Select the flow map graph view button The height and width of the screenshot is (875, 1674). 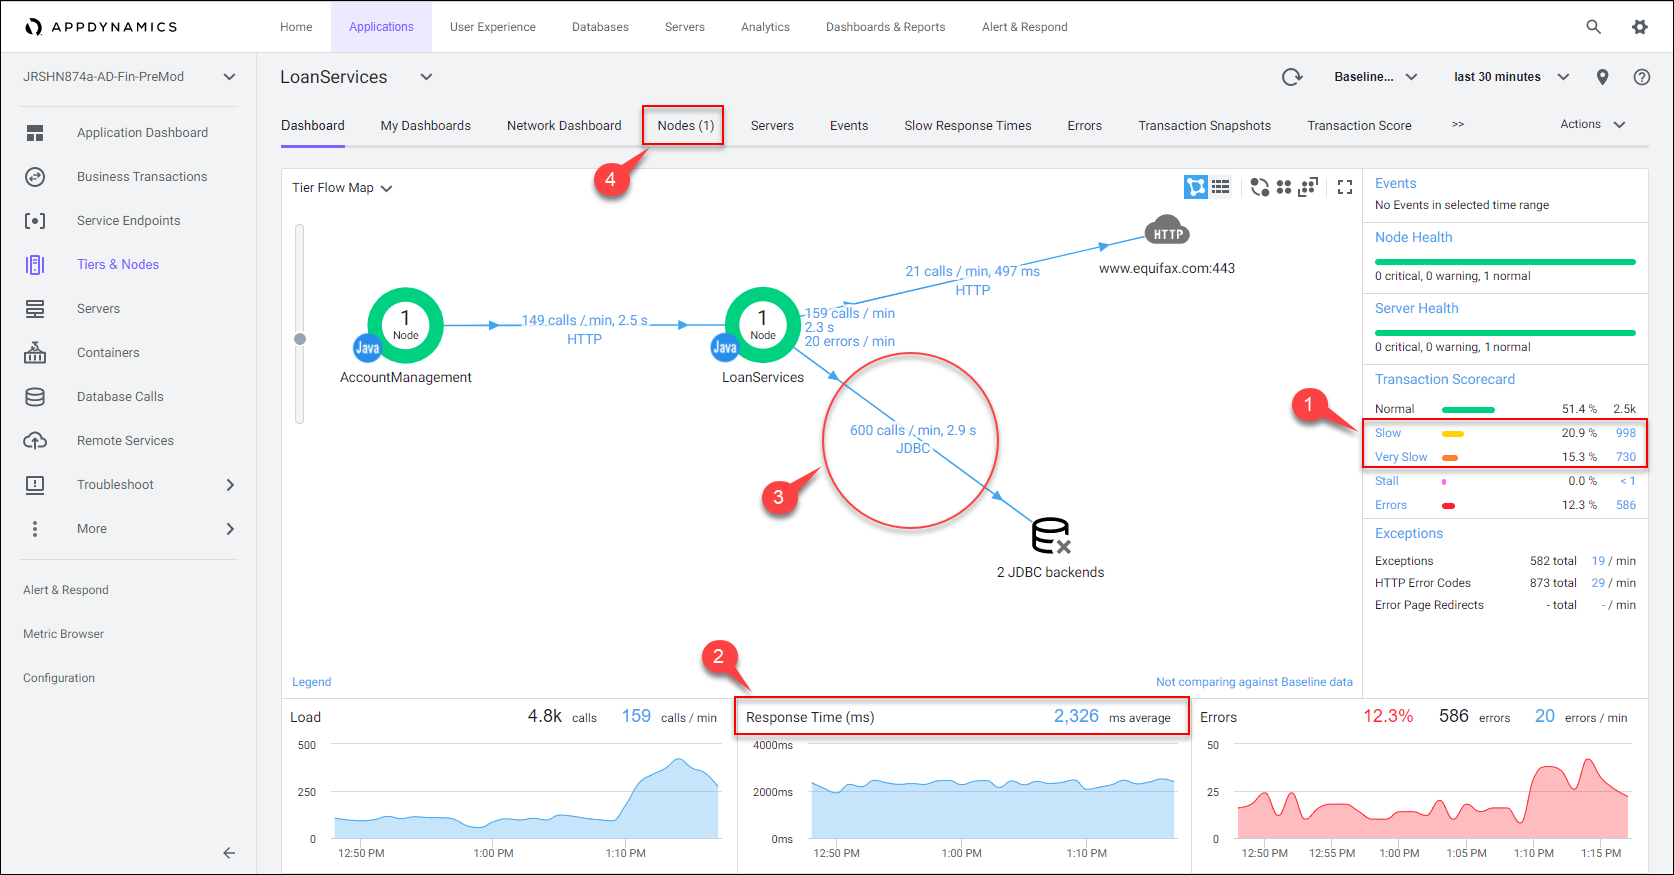[1196, 187]
